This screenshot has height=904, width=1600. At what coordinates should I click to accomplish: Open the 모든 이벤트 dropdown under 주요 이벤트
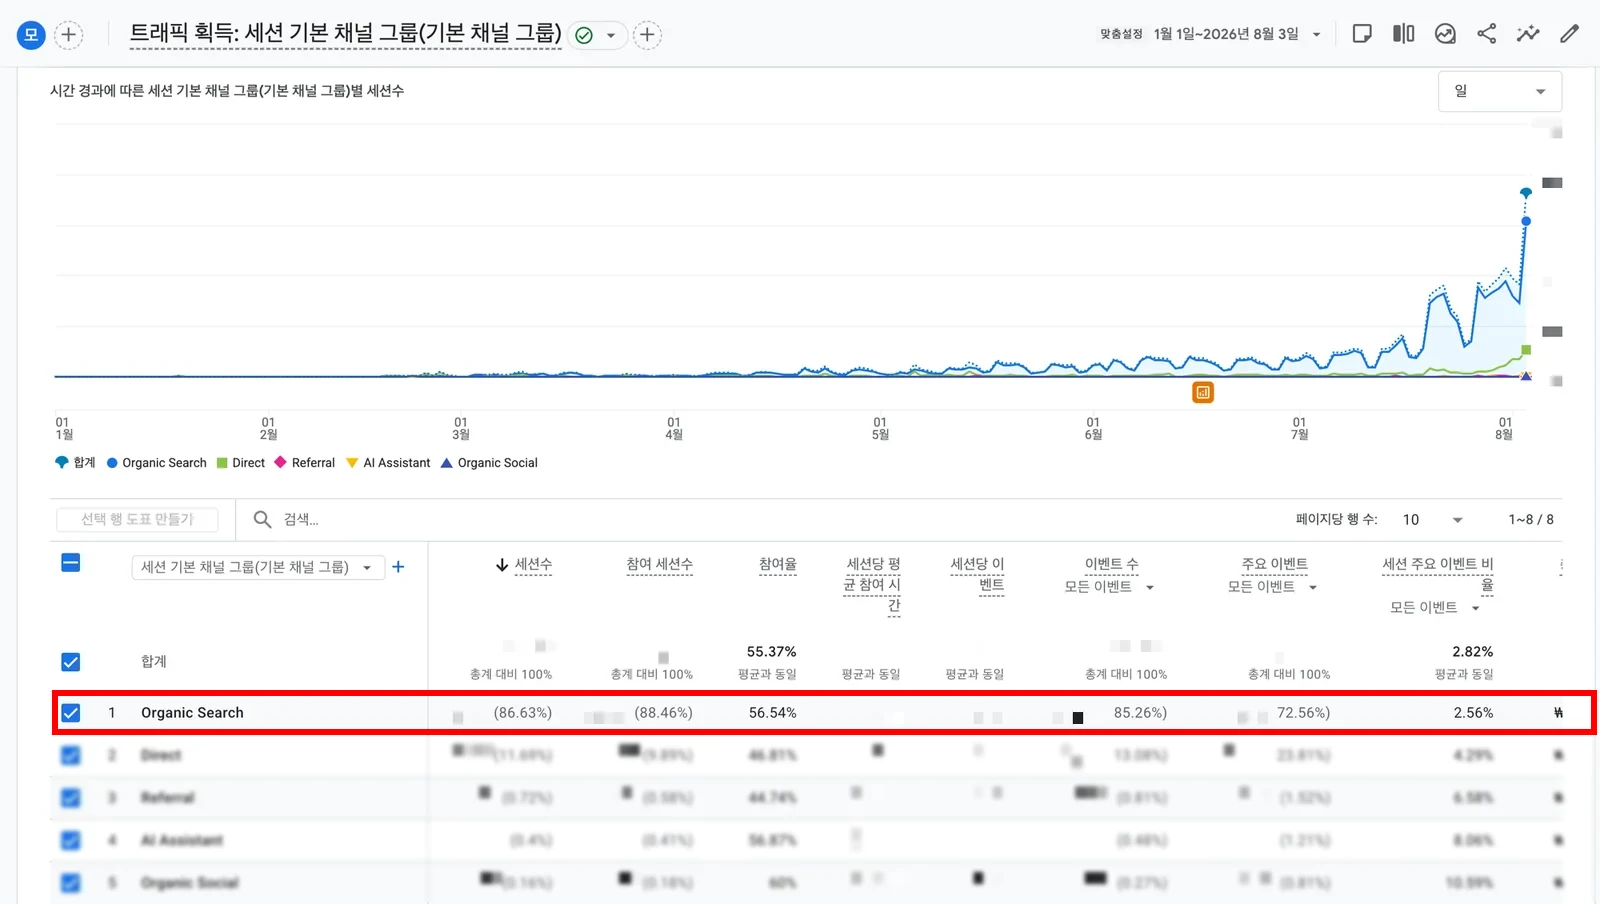point(1273,587)
